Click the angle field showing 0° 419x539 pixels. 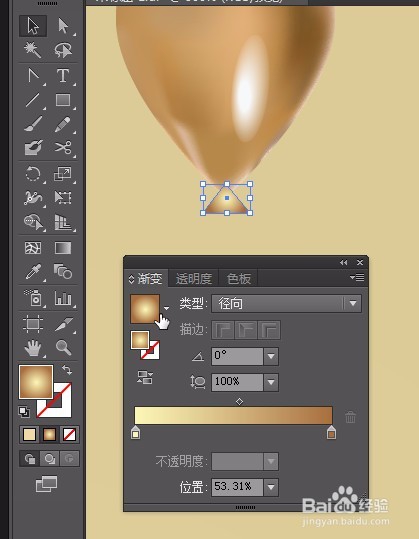(x=237, y=356)
